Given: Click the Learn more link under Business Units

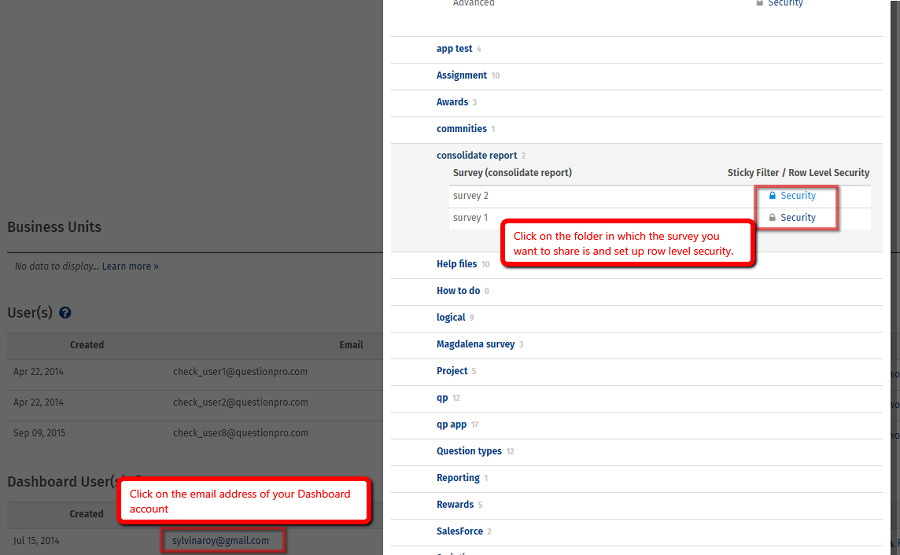Looking at the screenshot, I should [x=130, y=266].
